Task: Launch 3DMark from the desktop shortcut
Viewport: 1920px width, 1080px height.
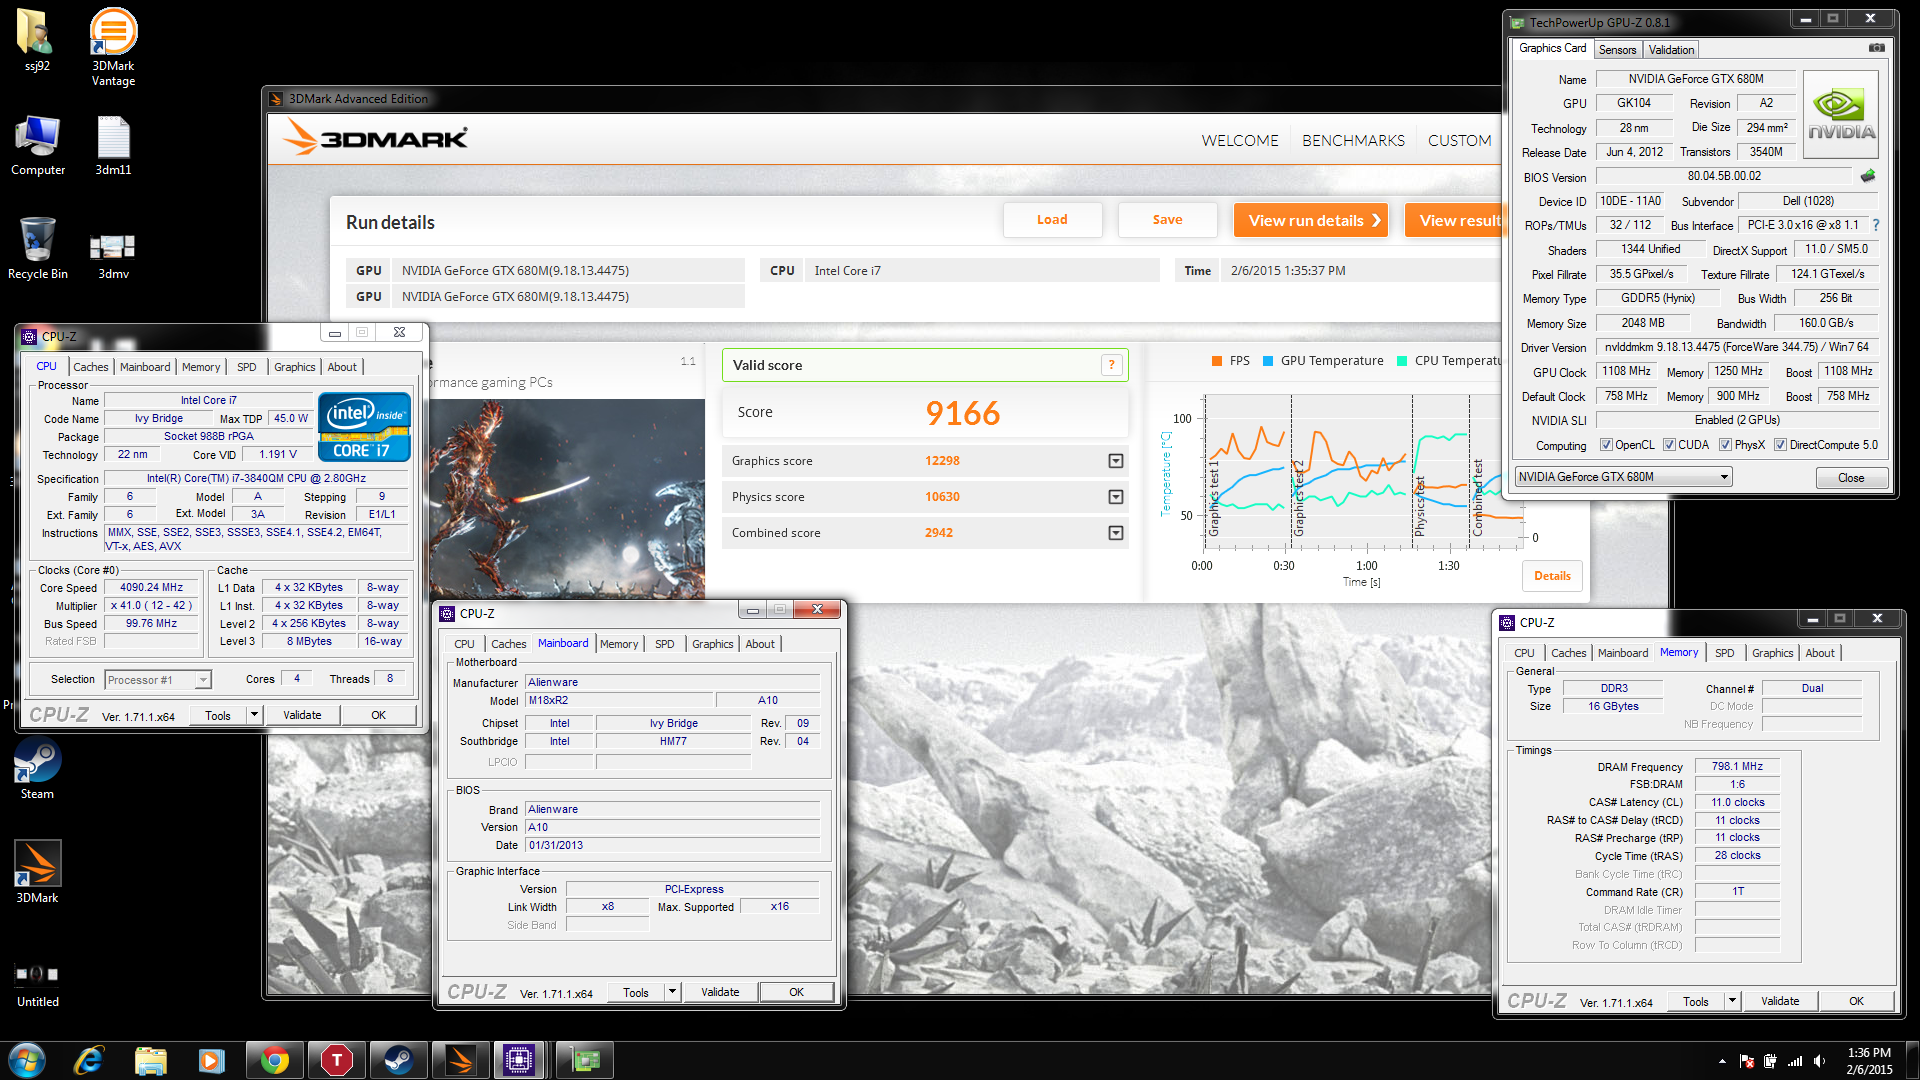Action: click(x=37, y=872)
